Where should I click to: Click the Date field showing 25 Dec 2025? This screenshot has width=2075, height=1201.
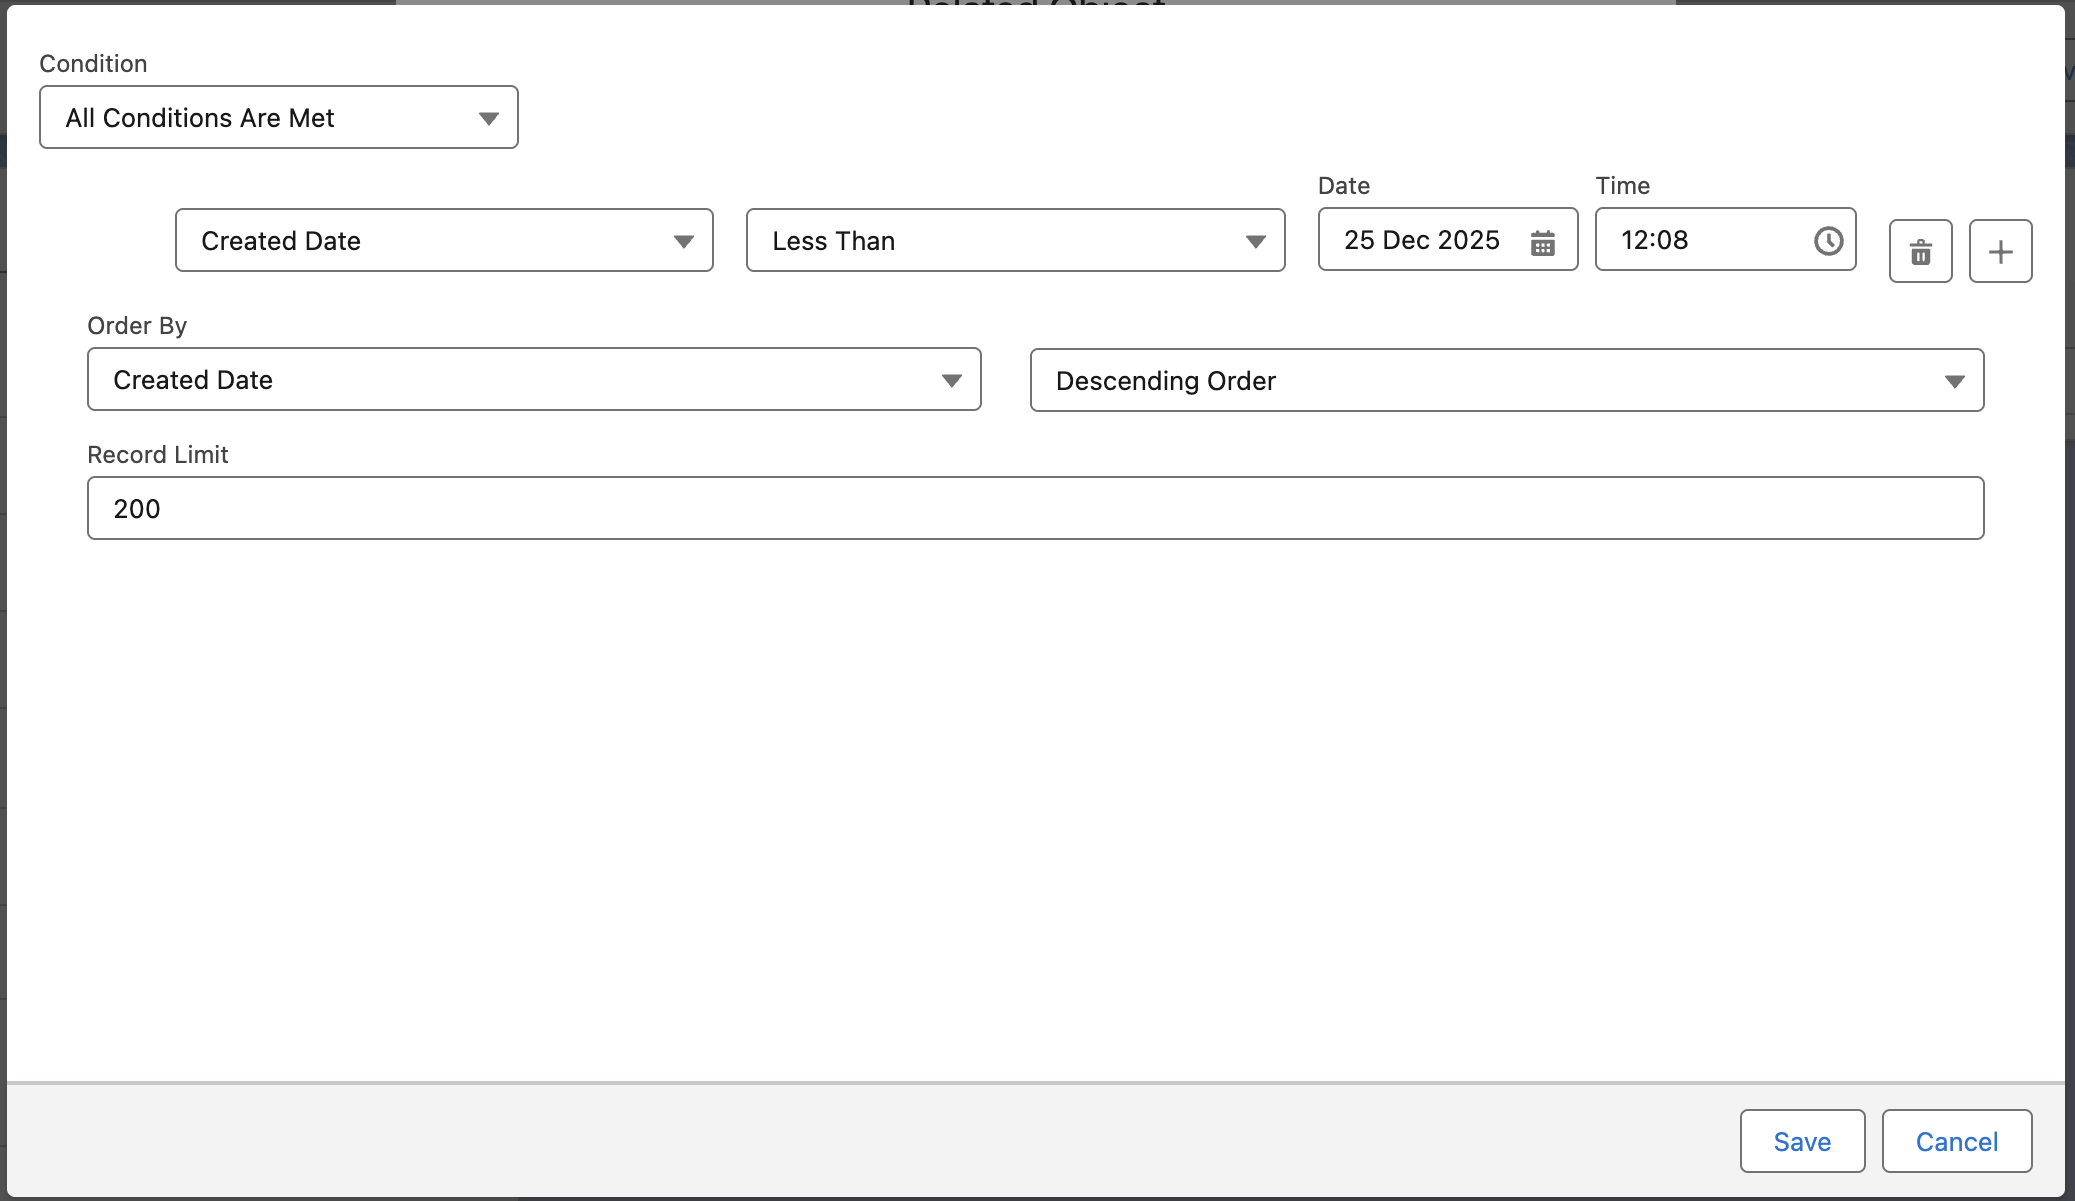tap(1421, 241)
